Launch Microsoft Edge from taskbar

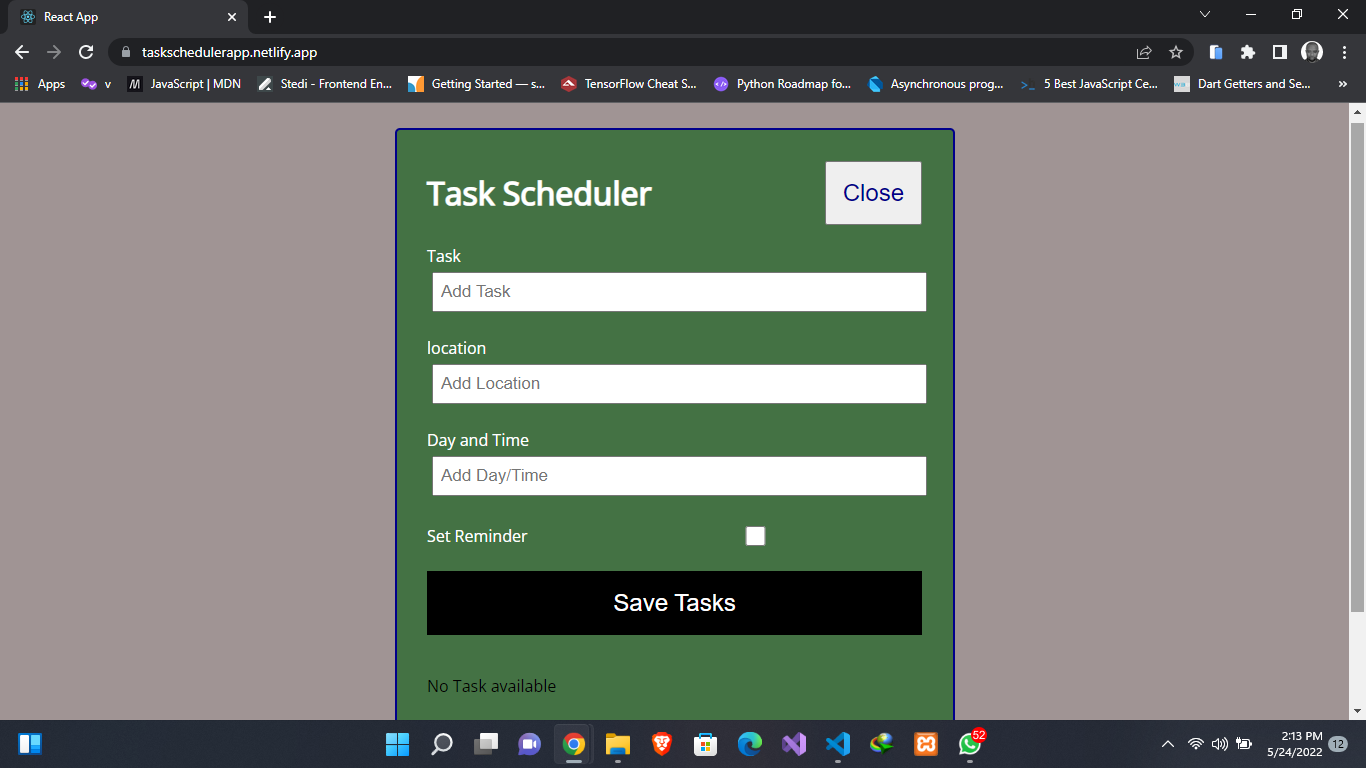749,744
